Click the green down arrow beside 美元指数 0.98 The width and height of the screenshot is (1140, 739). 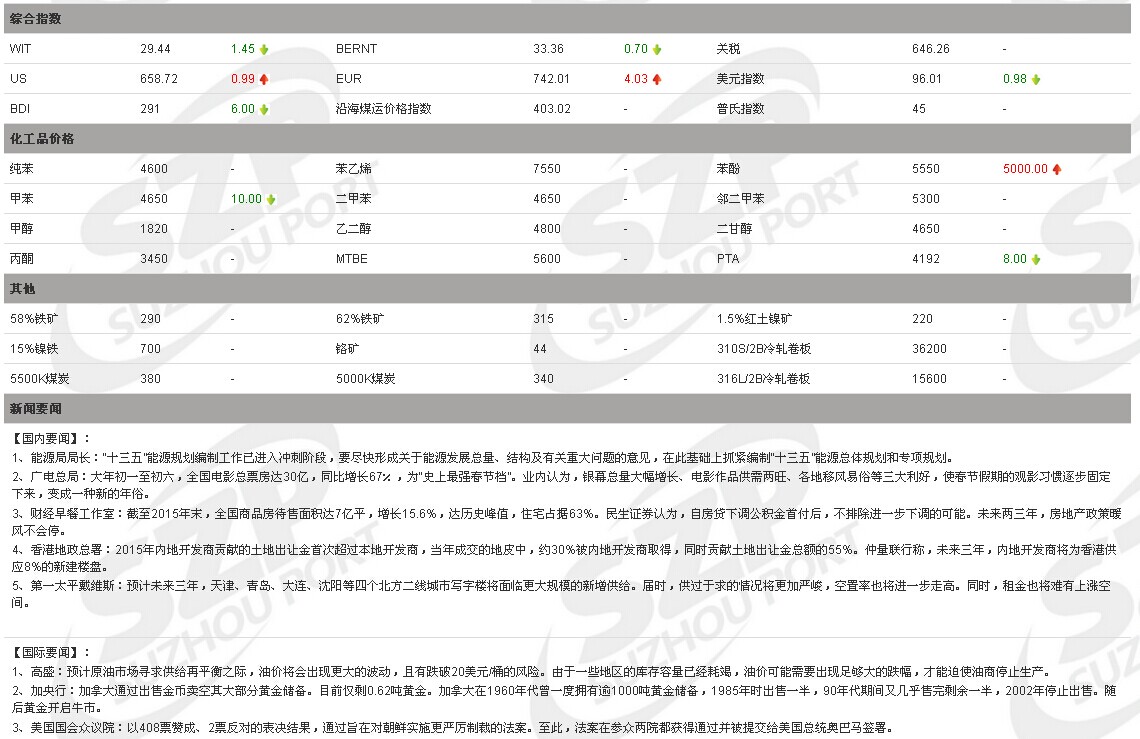click(x=1036, y=79)
